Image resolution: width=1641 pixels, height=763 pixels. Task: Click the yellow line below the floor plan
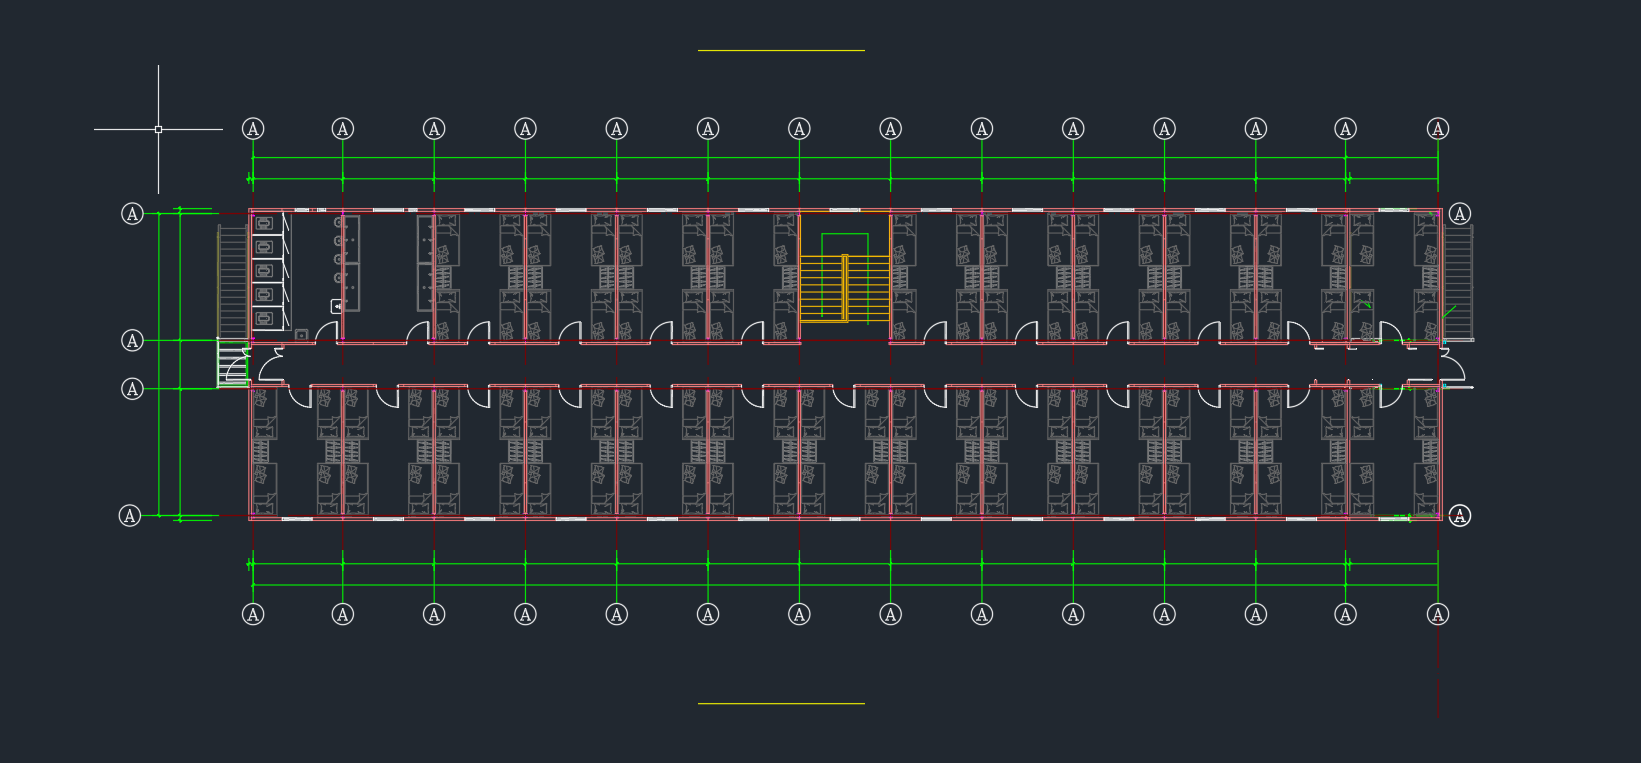click(781, 703)
